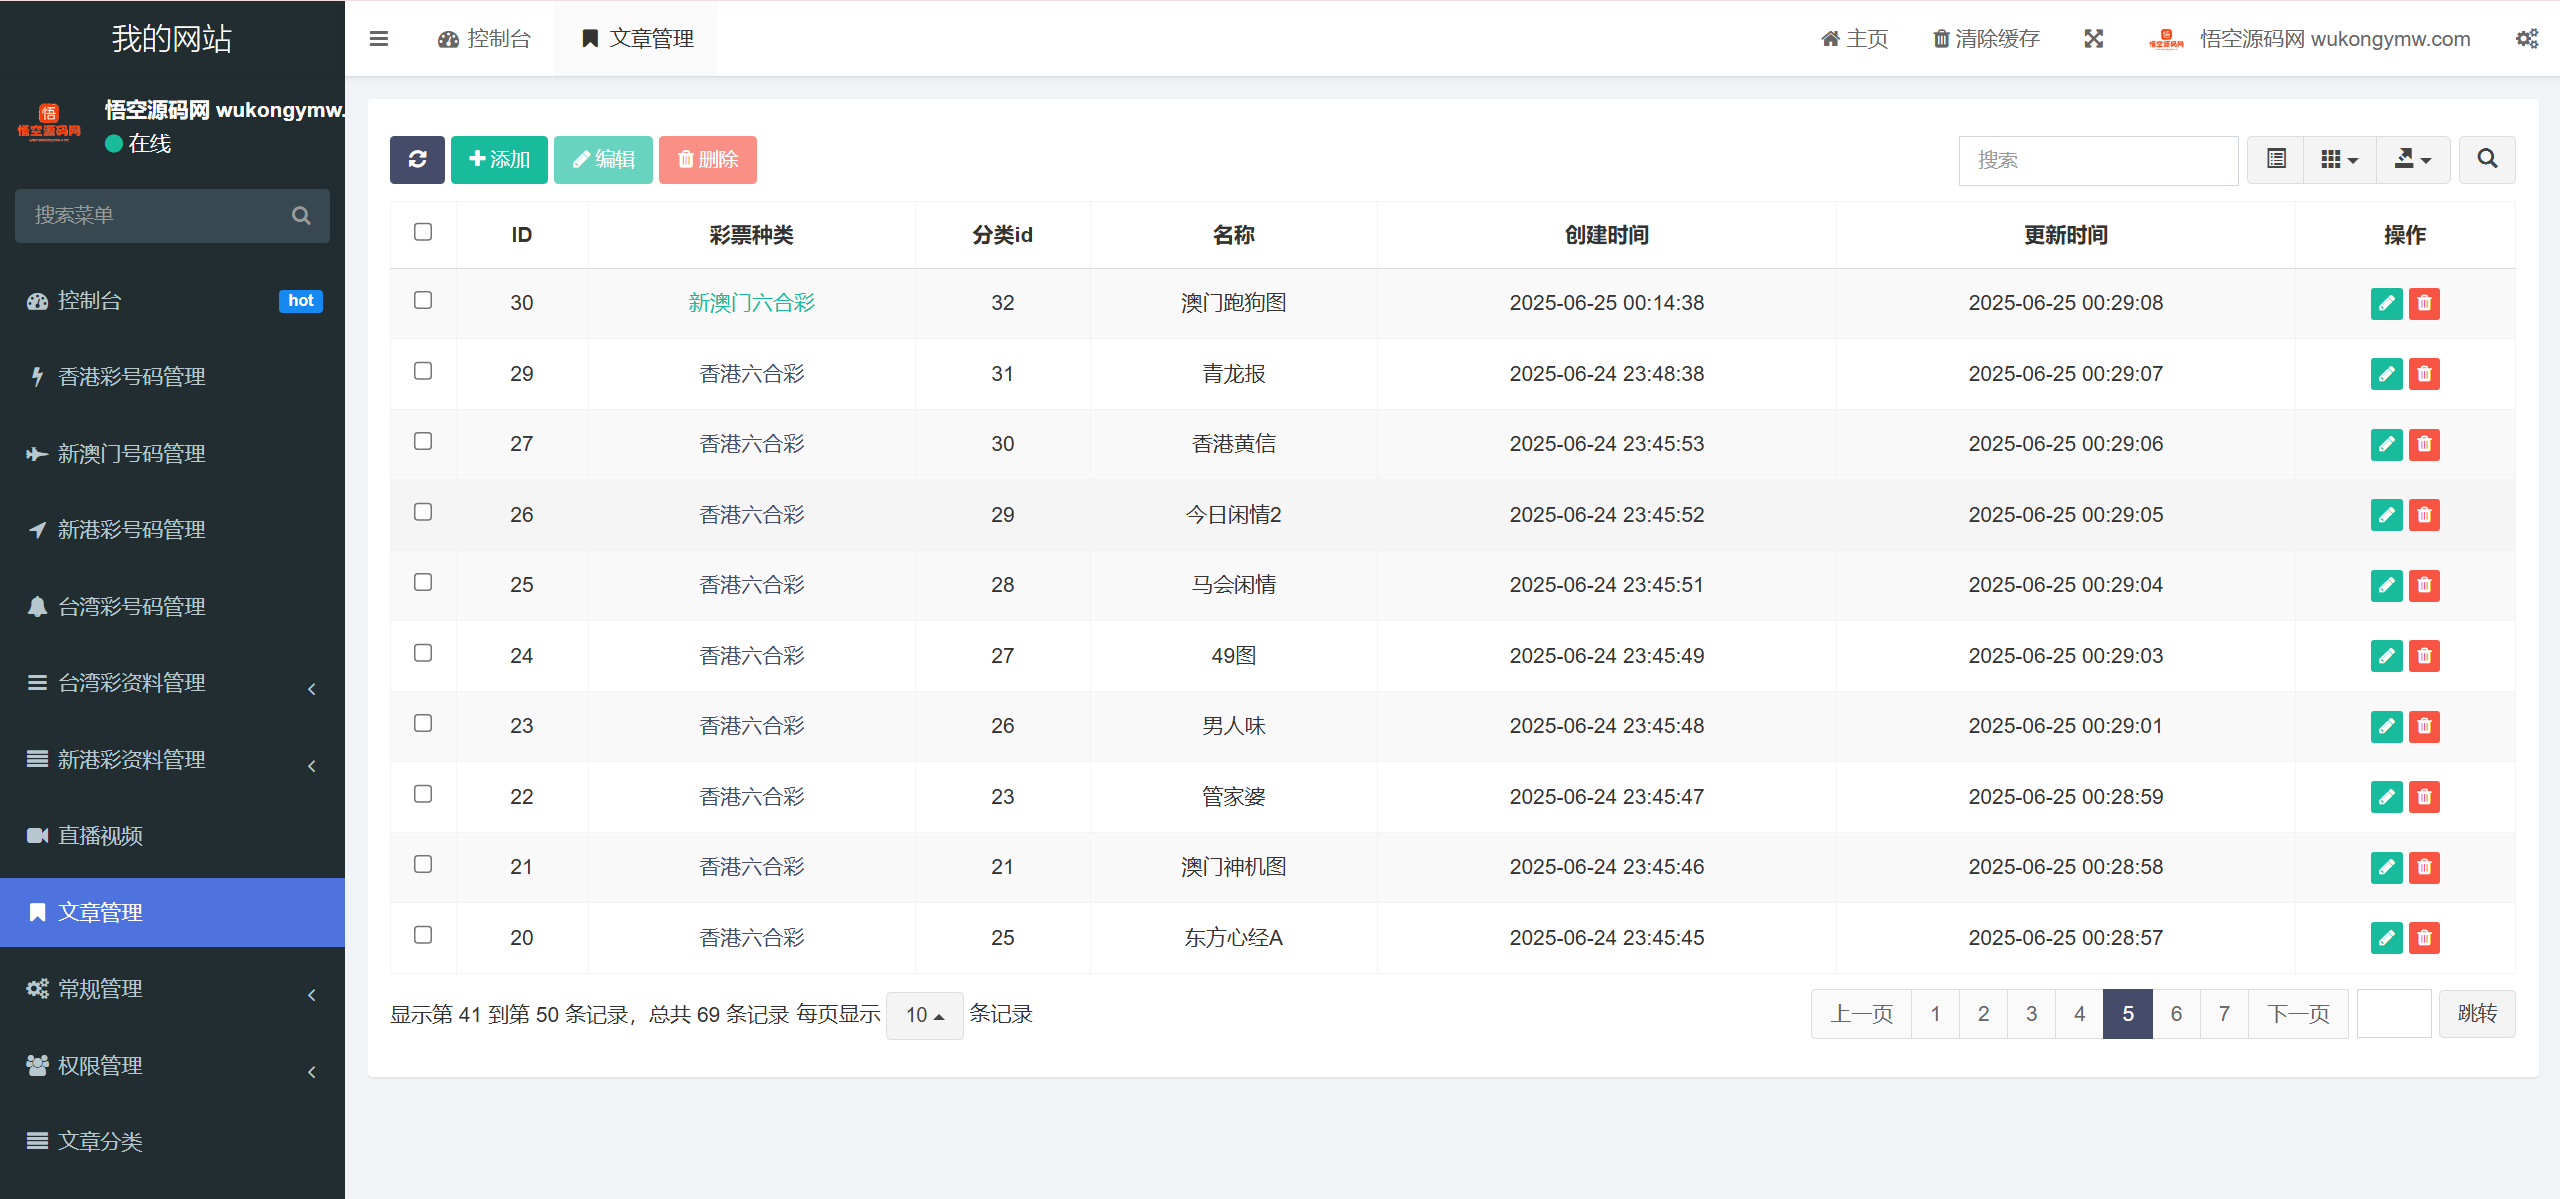Open the columns visibility dropdown
The height and width of the screenshot is (1199, 2560).
pos(2340,160)
